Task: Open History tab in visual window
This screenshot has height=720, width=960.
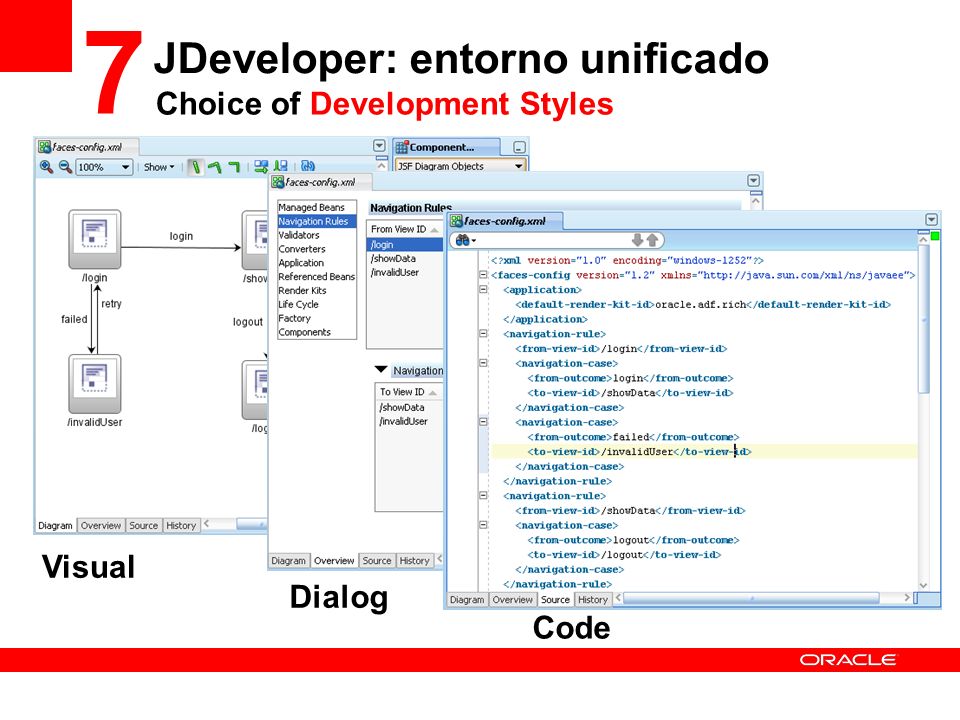Action: [x=181, y=525]
